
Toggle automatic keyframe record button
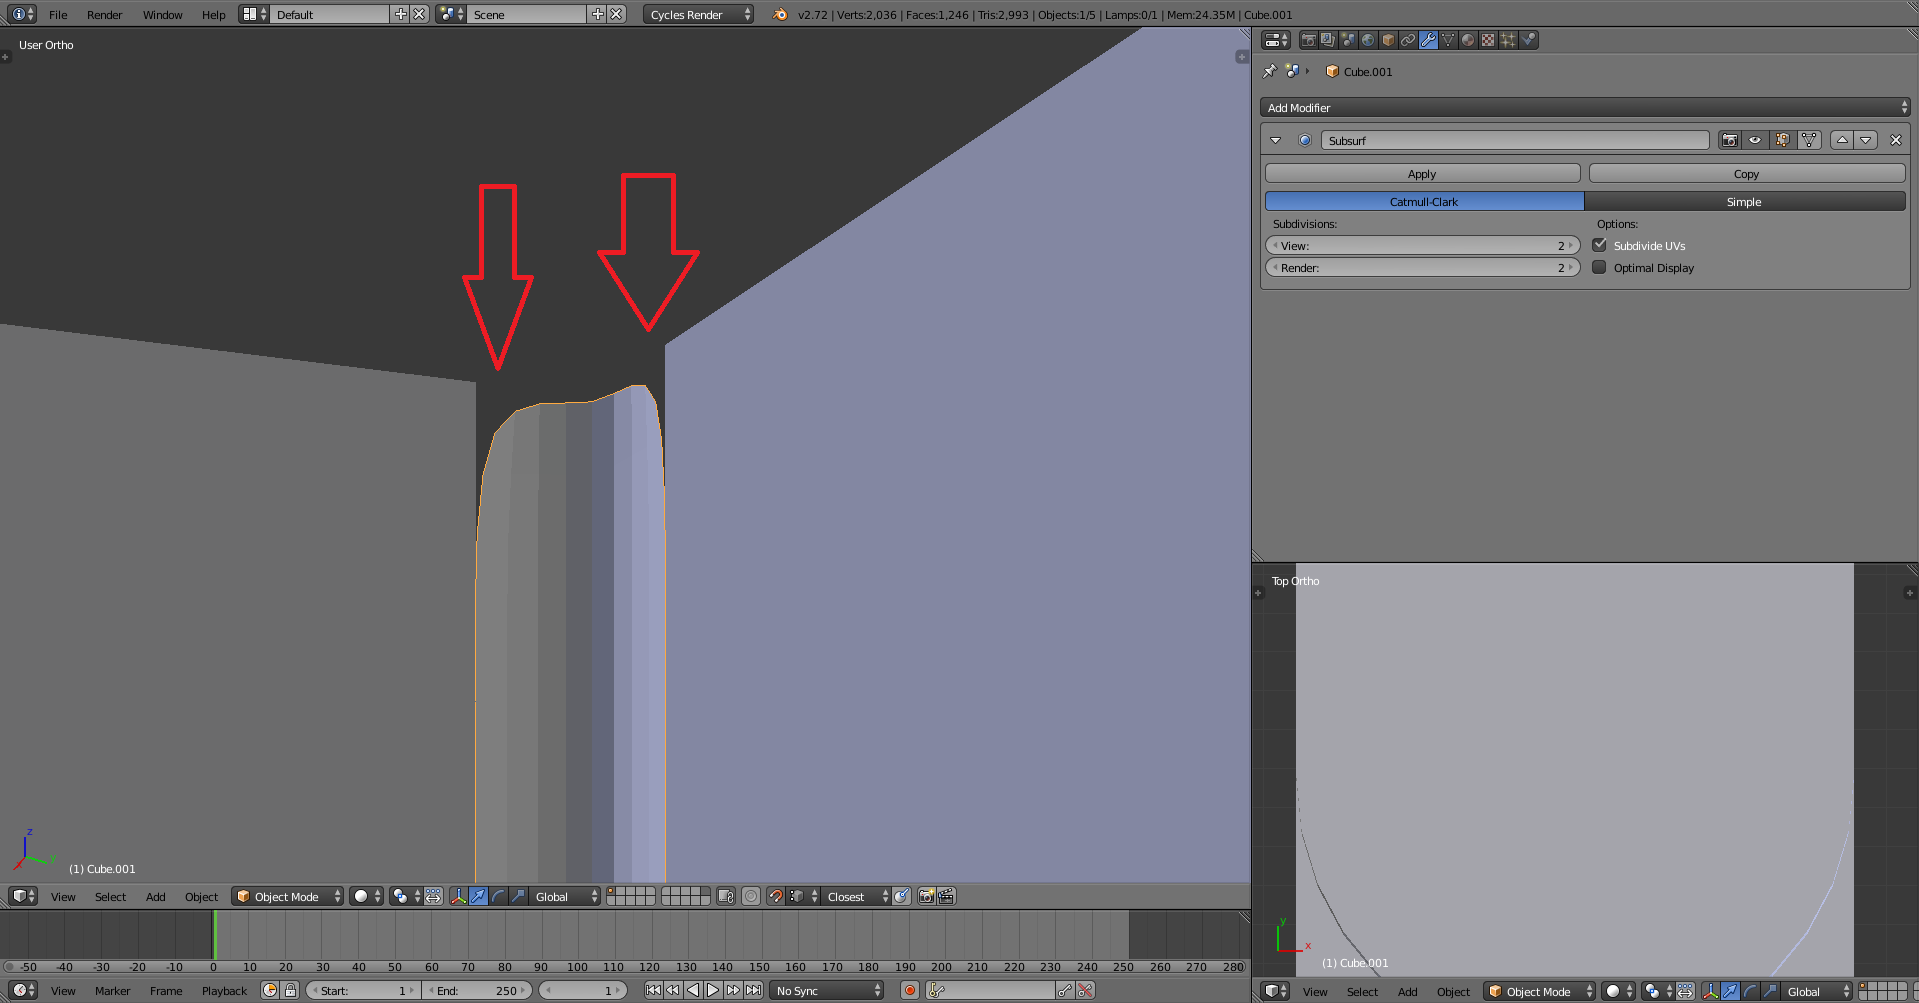click(910, 990)
